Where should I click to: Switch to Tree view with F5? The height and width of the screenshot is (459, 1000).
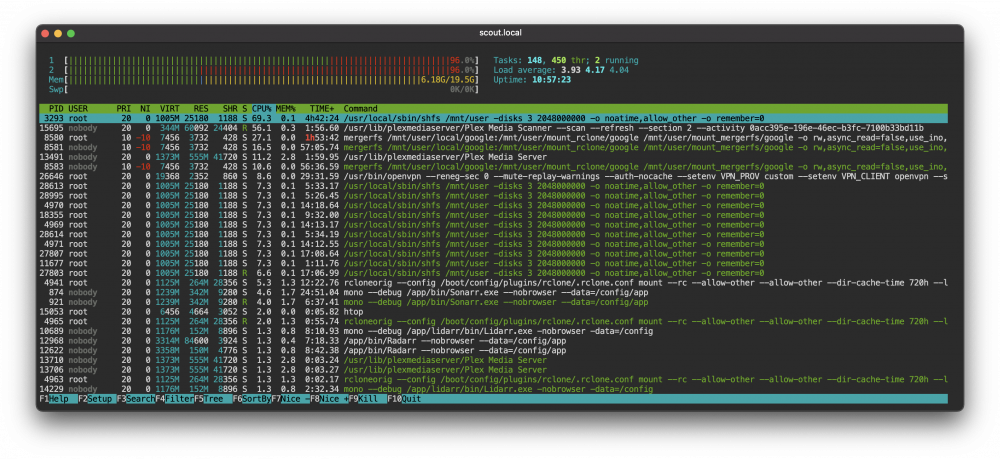[x=213, y=399]
